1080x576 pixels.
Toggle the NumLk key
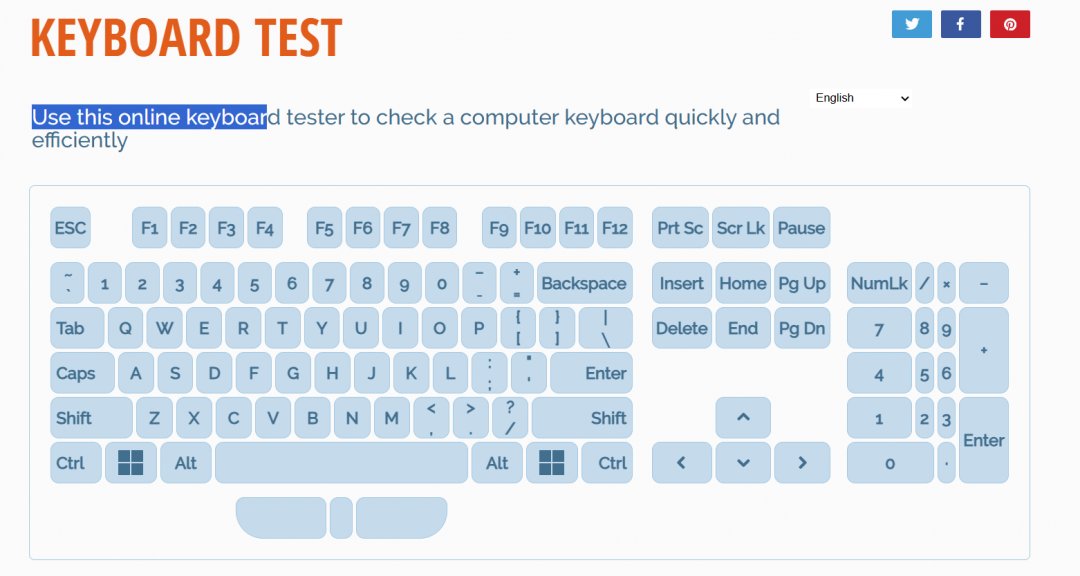(x=879, y=283)
